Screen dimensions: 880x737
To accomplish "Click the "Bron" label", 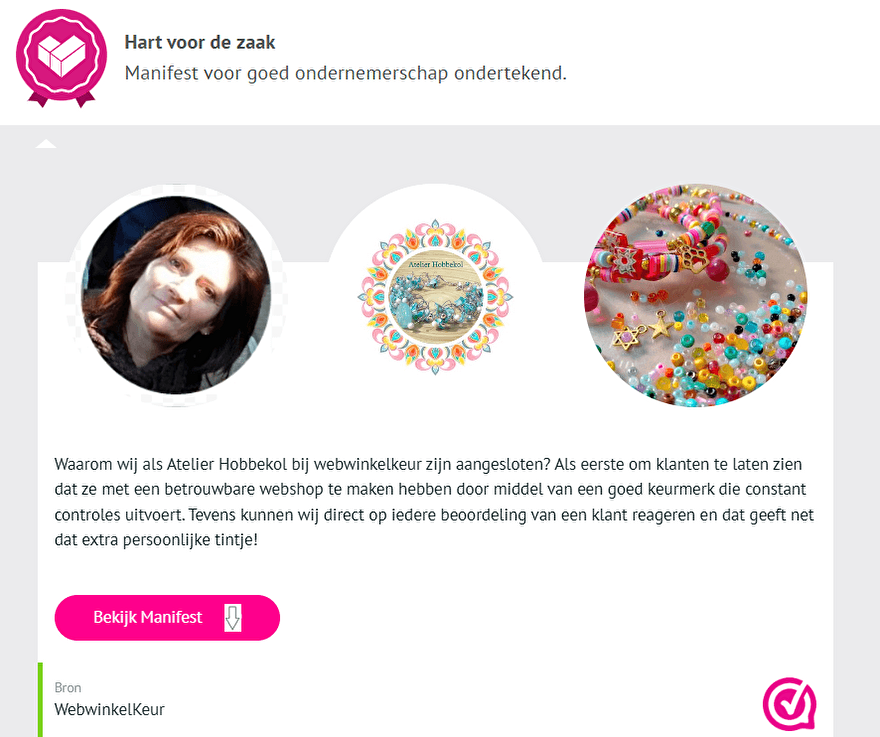I will [68, 688].
